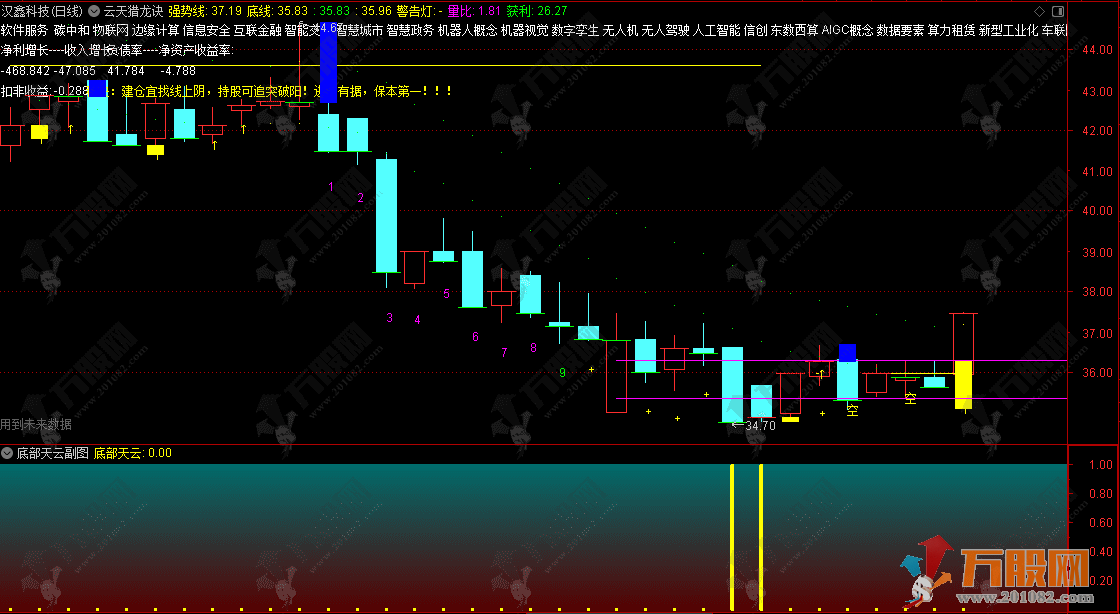The height and width of the screenshot is (614, 1120).
Task: Click the -468.842 net profit growth value
Action: (x=26, y=71)
